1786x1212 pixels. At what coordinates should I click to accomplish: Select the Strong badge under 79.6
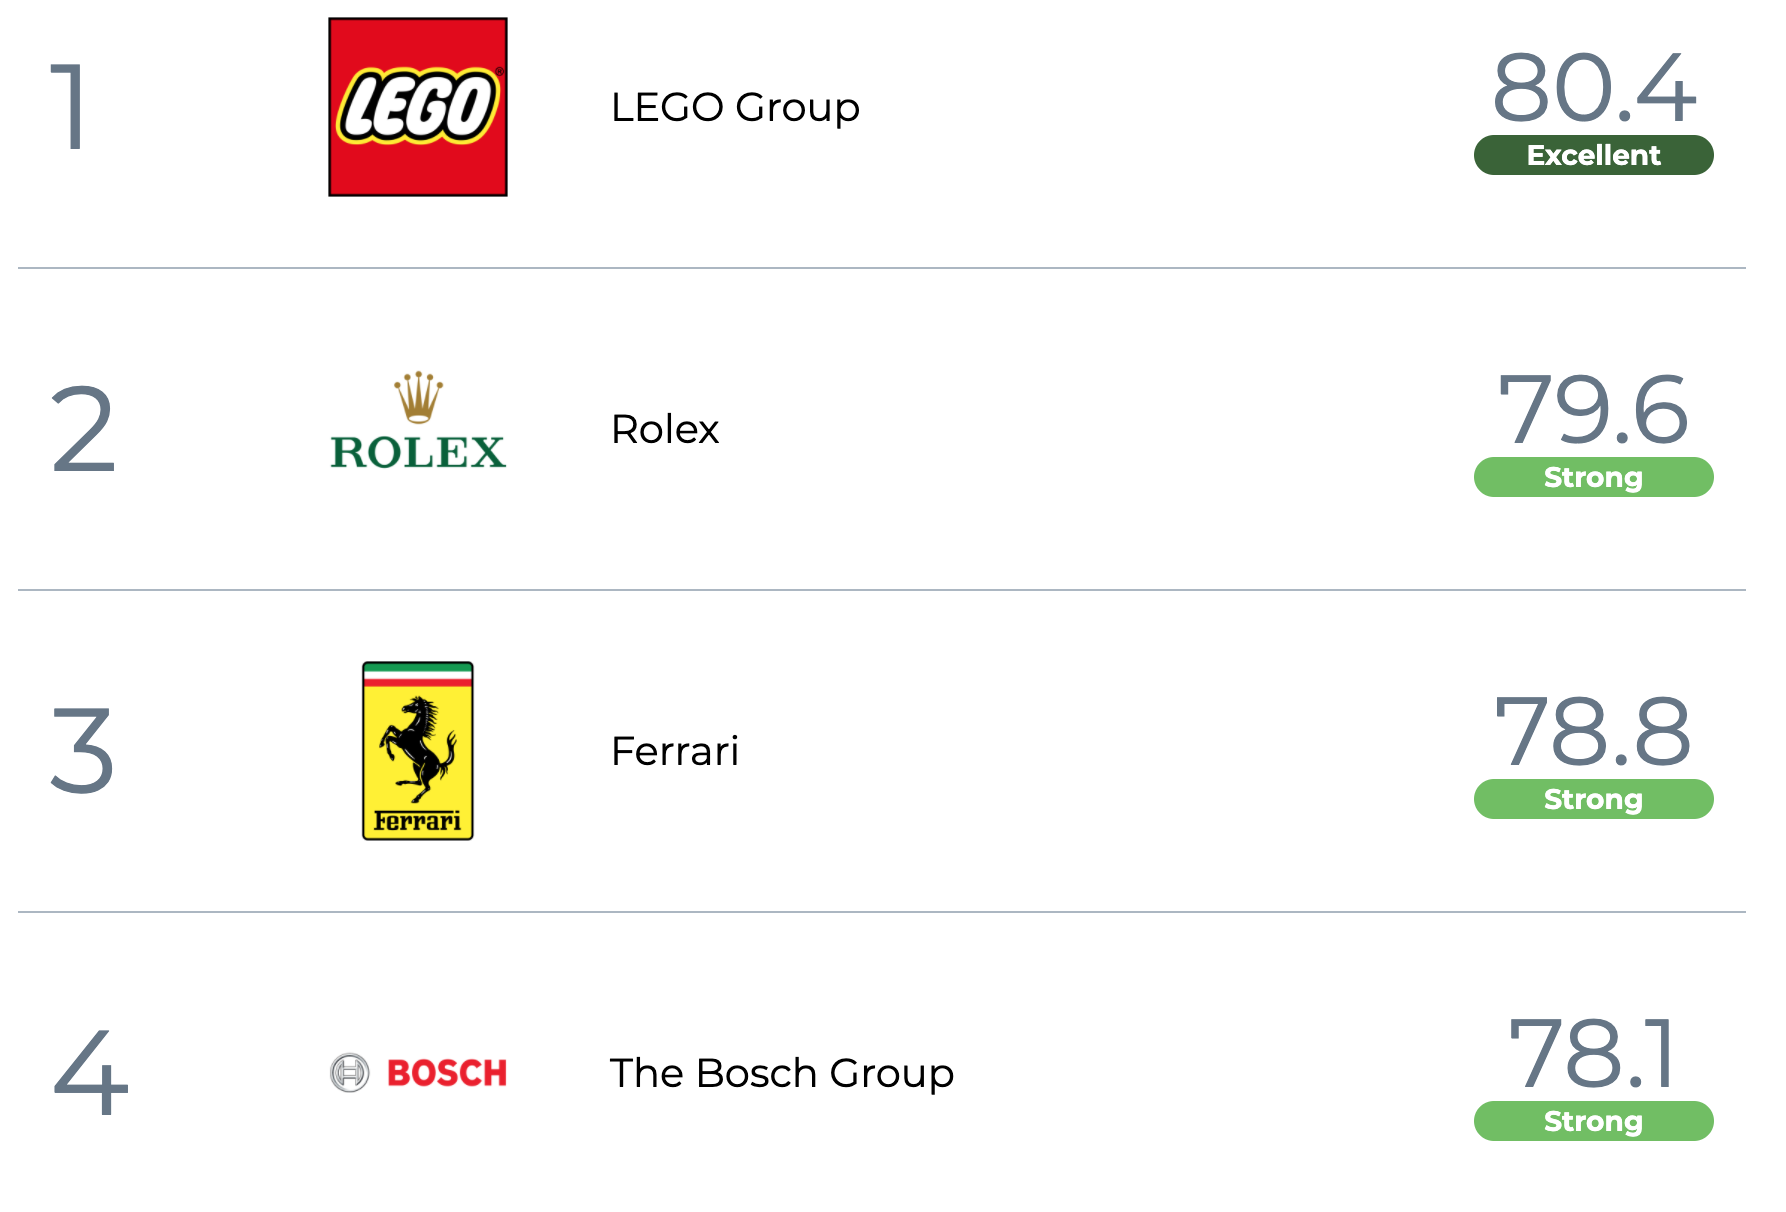[x=1594, y=477]
